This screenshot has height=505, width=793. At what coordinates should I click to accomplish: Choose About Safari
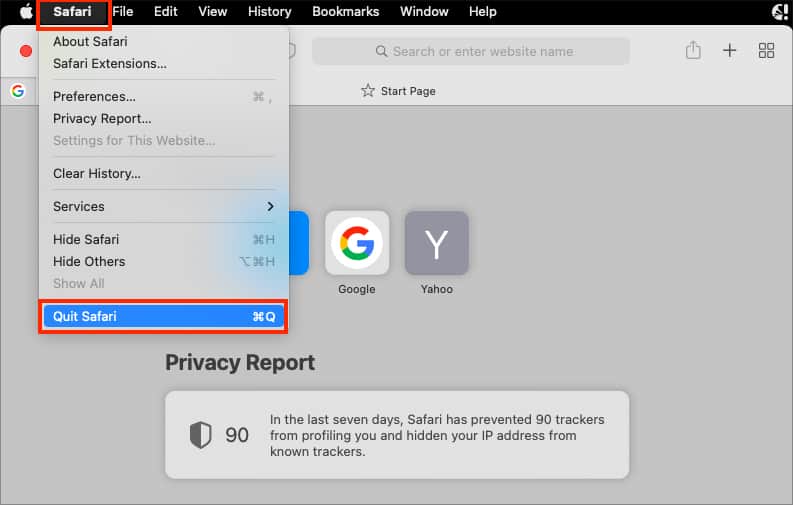click(163, 41)
